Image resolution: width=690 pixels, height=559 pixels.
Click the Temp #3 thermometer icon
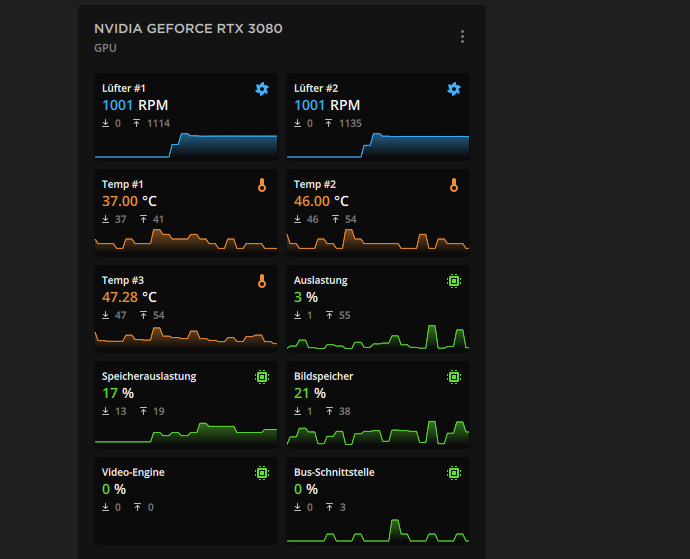click(x=262, y=281)
